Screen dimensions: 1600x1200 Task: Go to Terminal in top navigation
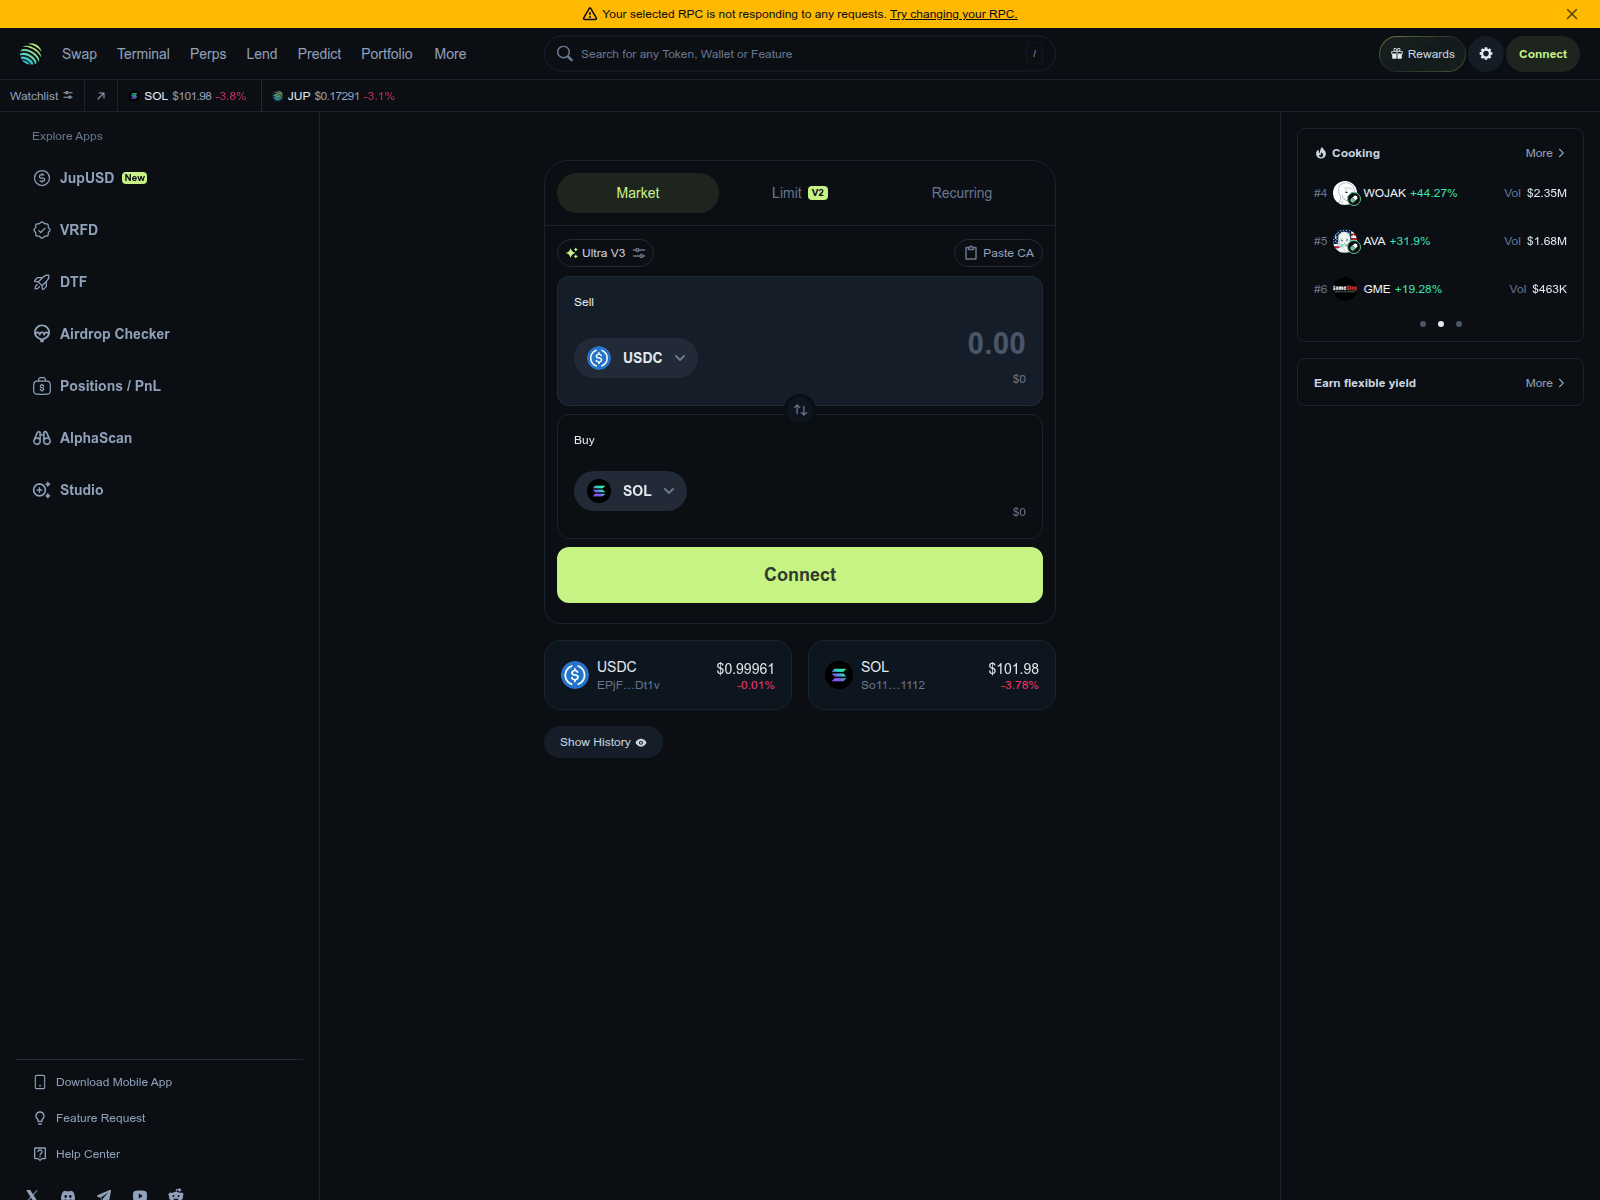[143, 54]
